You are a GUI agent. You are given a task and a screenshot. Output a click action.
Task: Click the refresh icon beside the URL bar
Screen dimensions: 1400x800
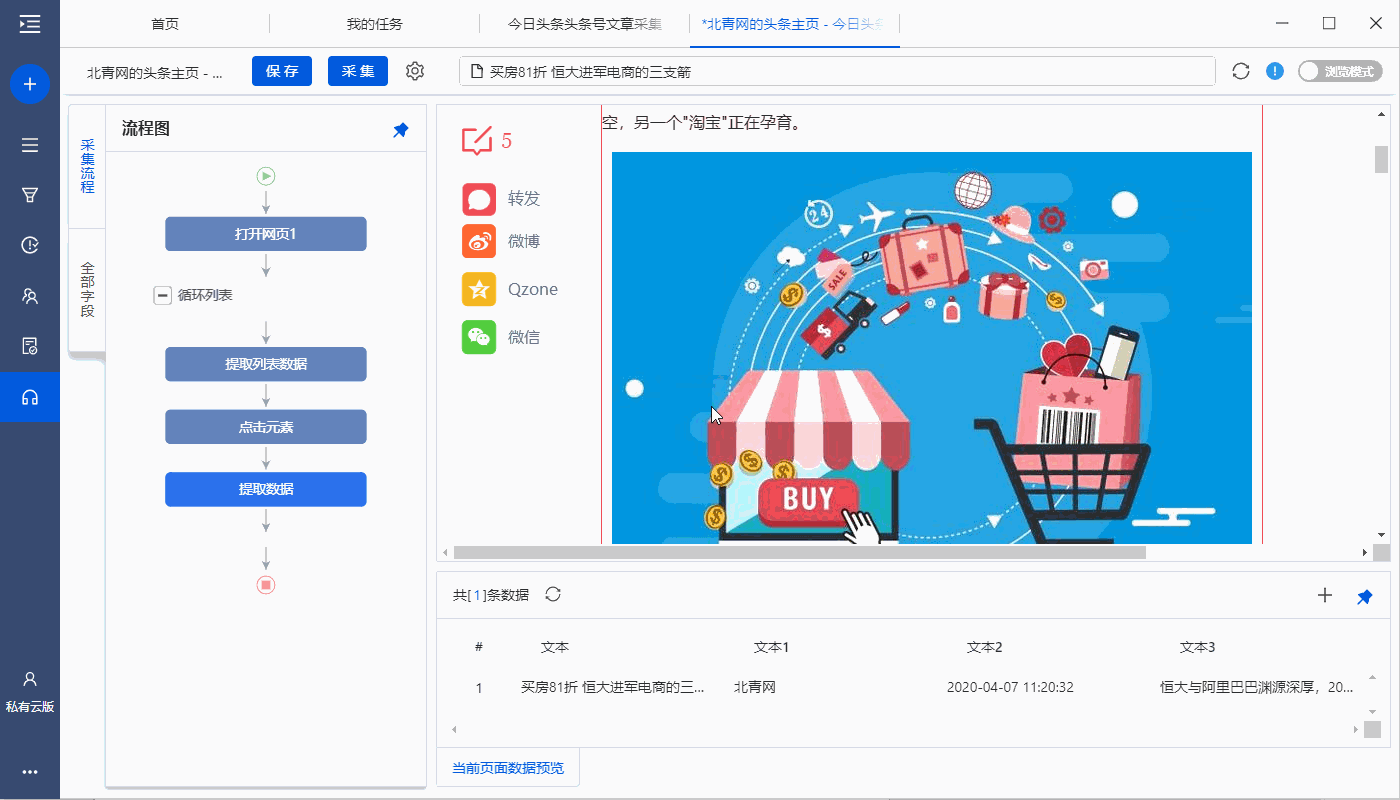[1241, 71]
